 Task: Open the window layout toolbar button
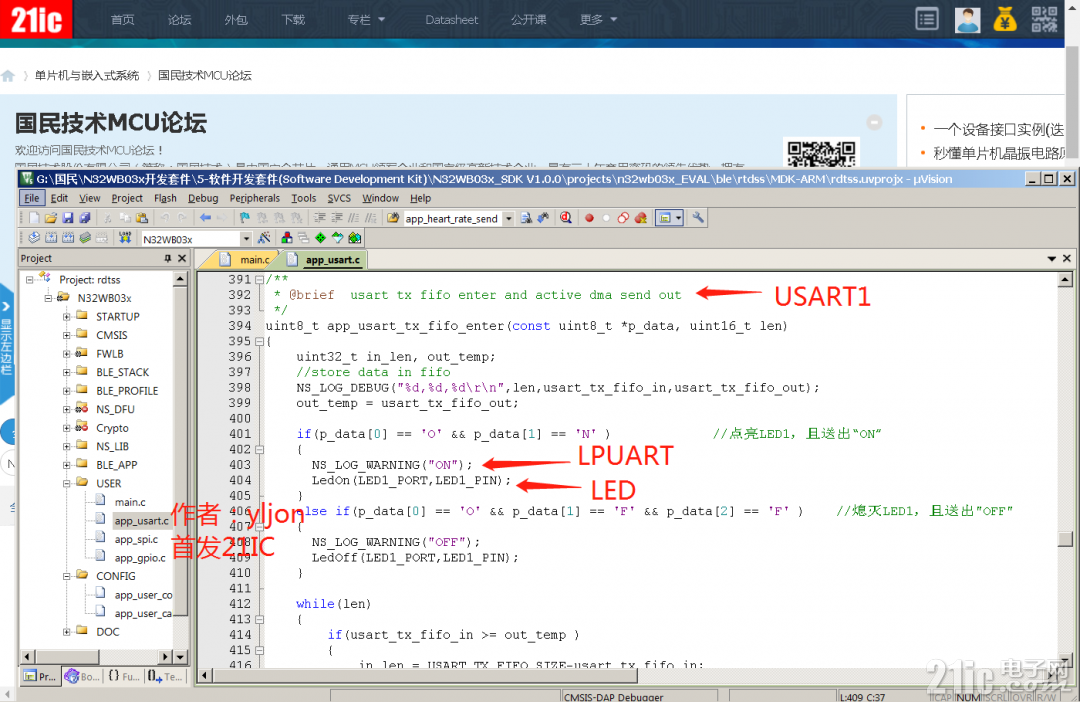[x=669, y=218]
